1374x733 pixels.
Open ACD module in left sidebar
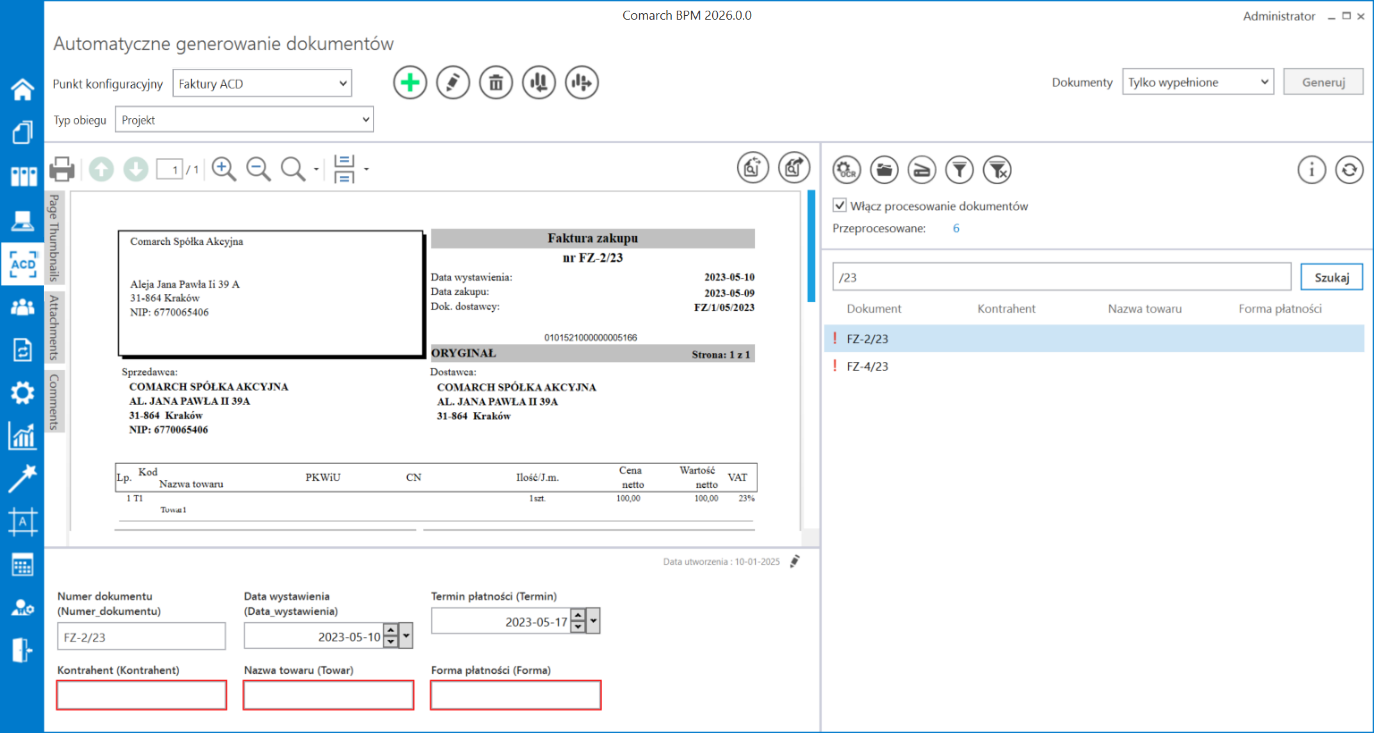(x=22, y=263)
